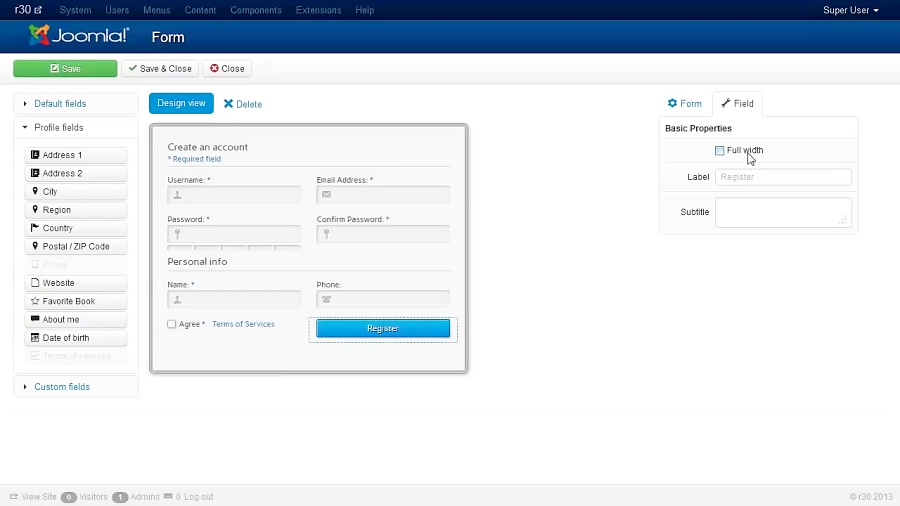The width and height of the screenshot is (900, 506).
Task: Click the Favorite Book star icon
Action: (35, 301)
